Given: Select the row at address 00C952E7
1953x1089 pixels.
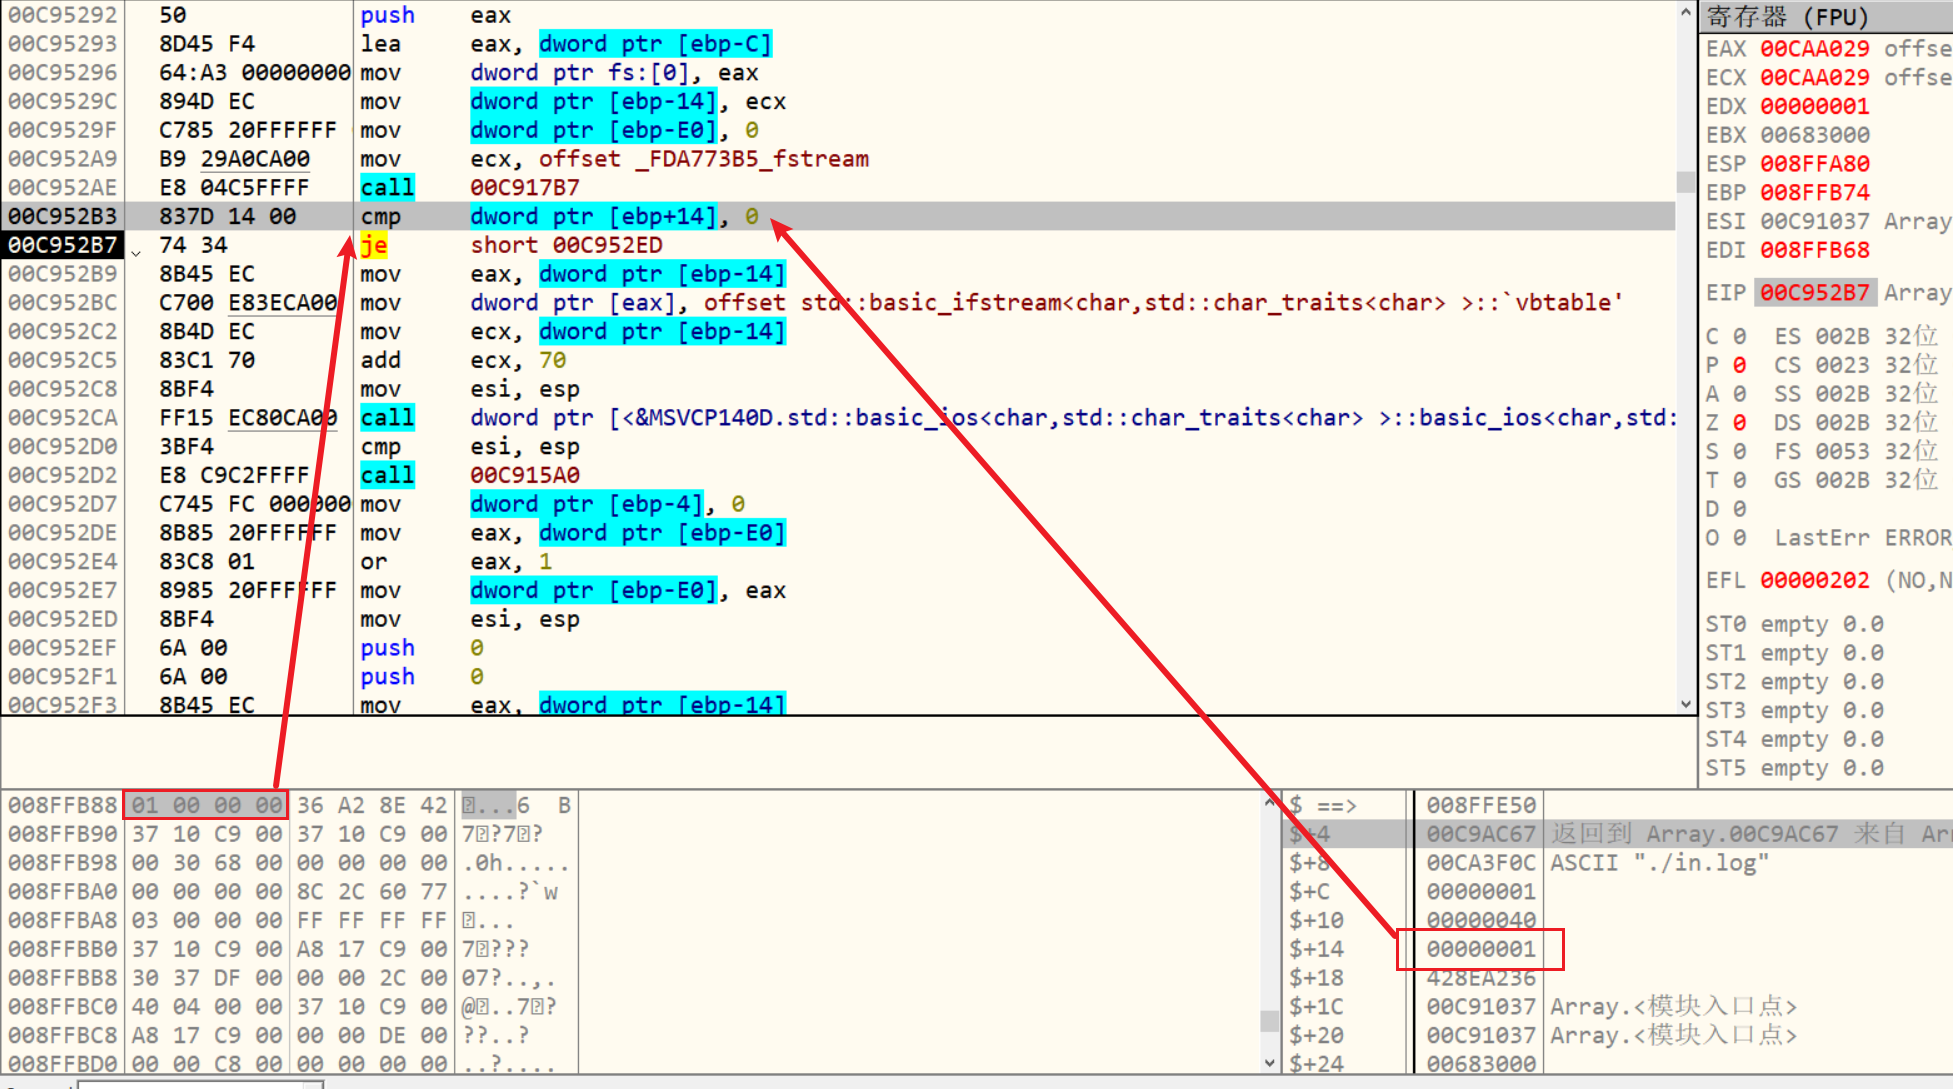Looking at the screenshot, I should 838,591.
